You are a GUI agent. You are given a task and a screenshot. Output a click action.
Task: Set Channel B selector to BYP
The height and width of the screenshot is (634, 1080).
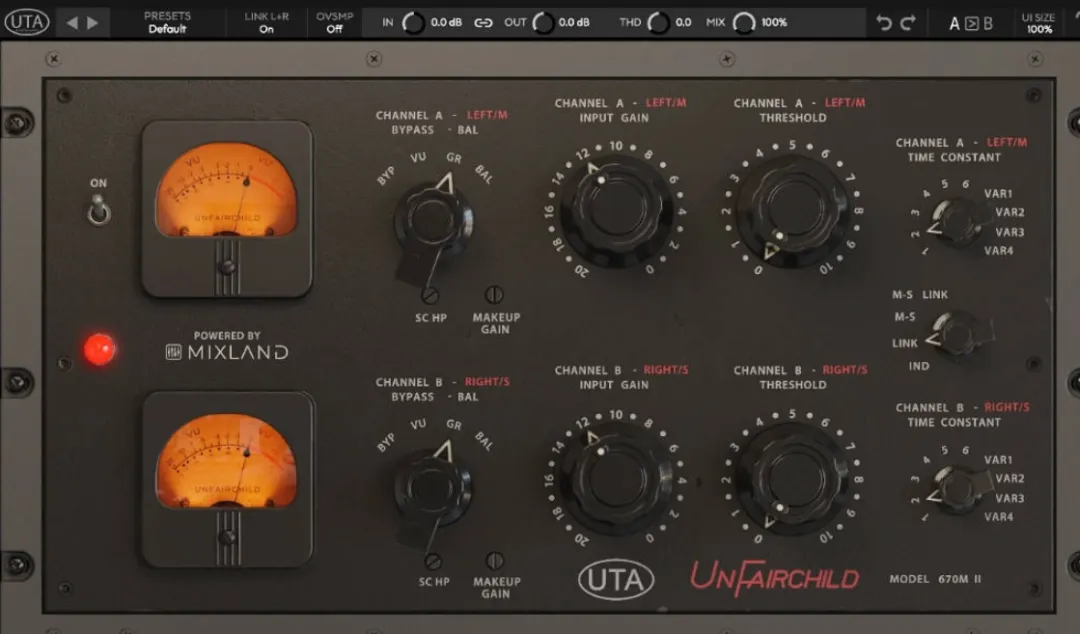(386, 443)
